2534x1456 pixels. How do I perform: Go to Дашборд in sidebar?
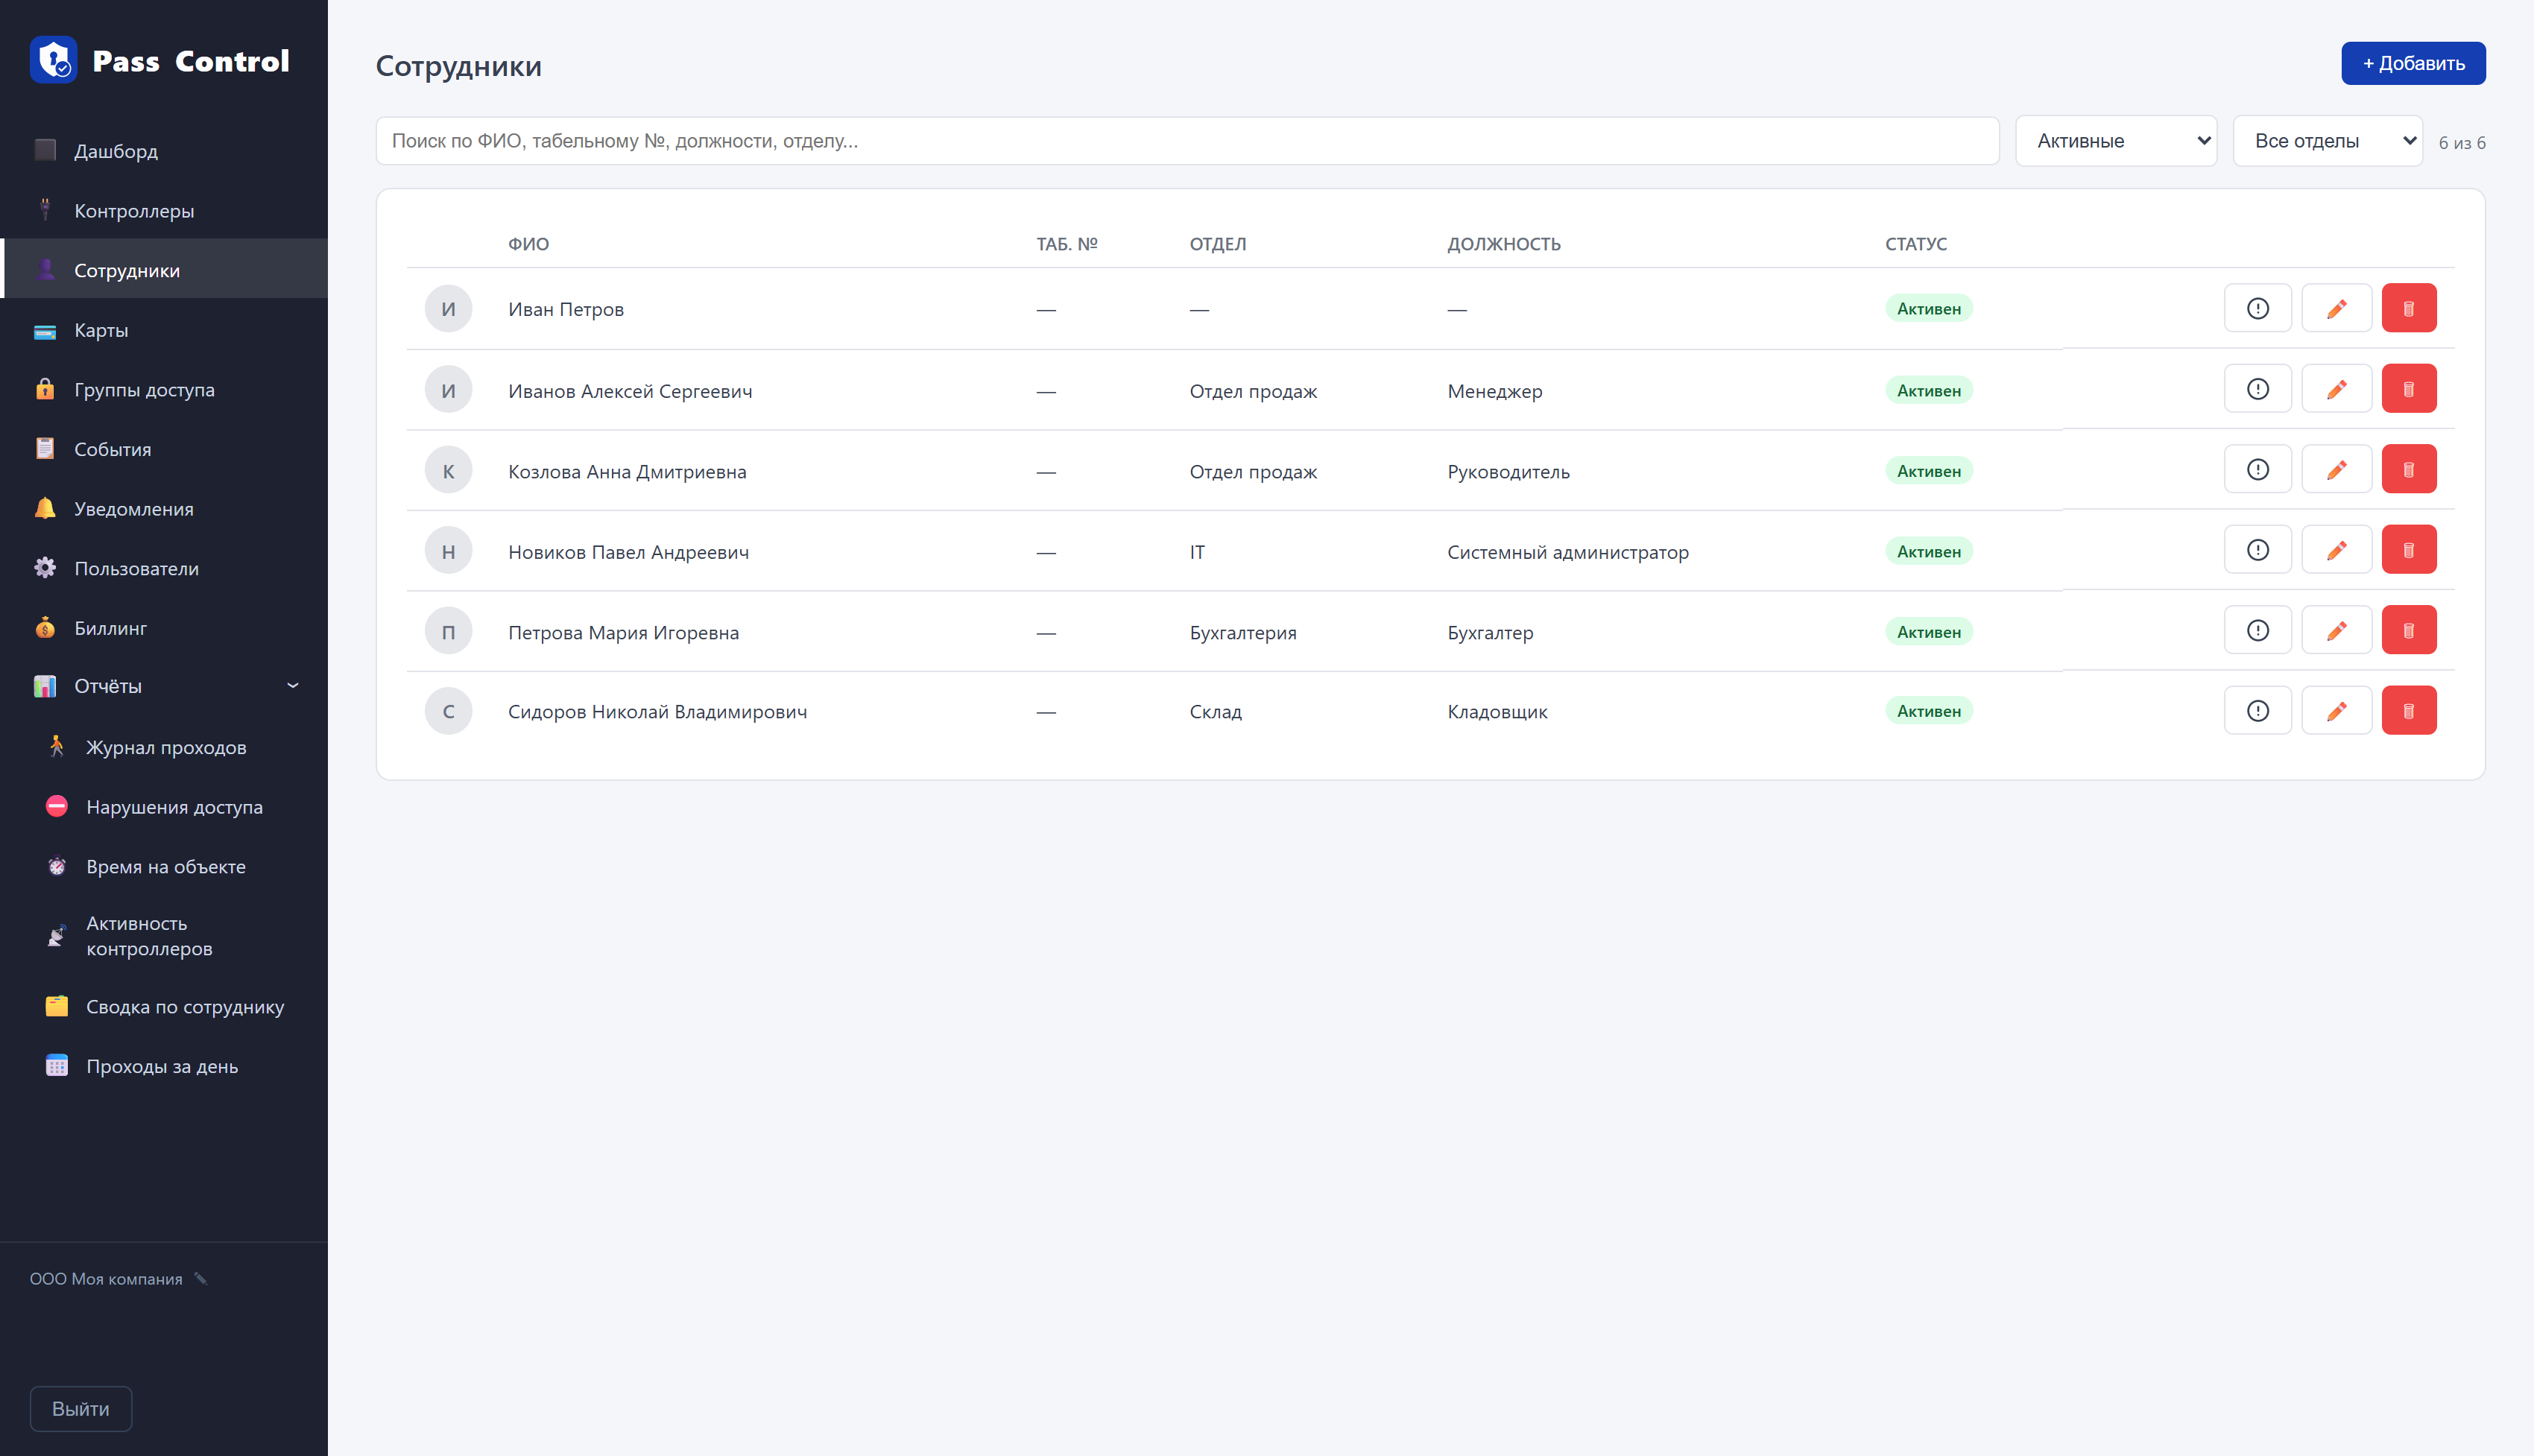[164, 151]
